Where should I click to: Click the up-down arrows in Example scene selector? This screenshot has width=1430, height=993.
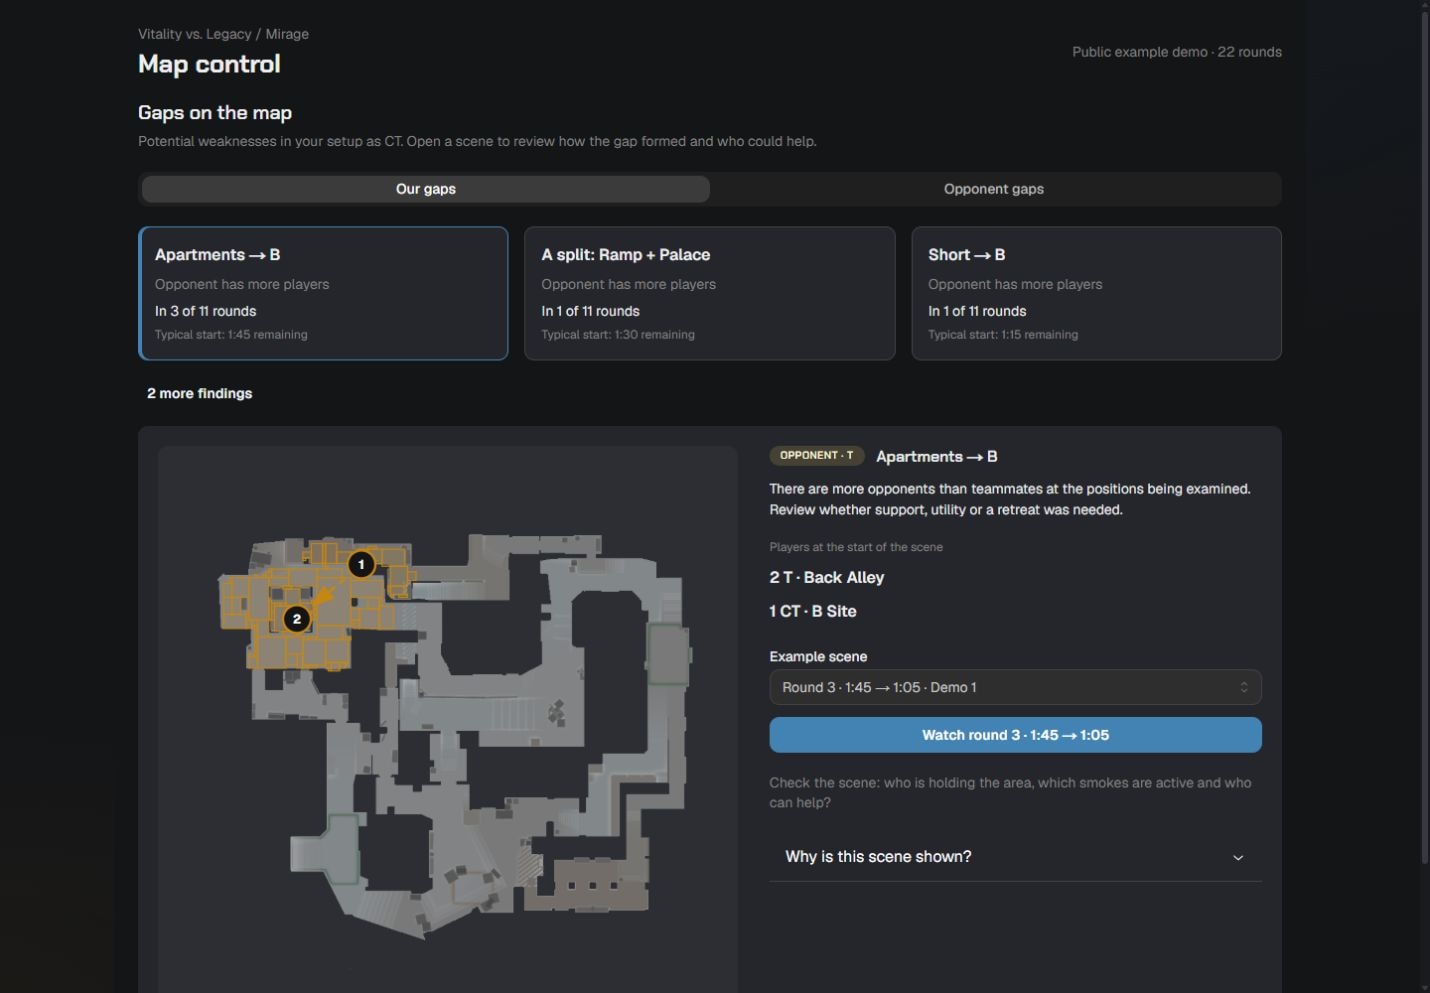[1244, 687]
